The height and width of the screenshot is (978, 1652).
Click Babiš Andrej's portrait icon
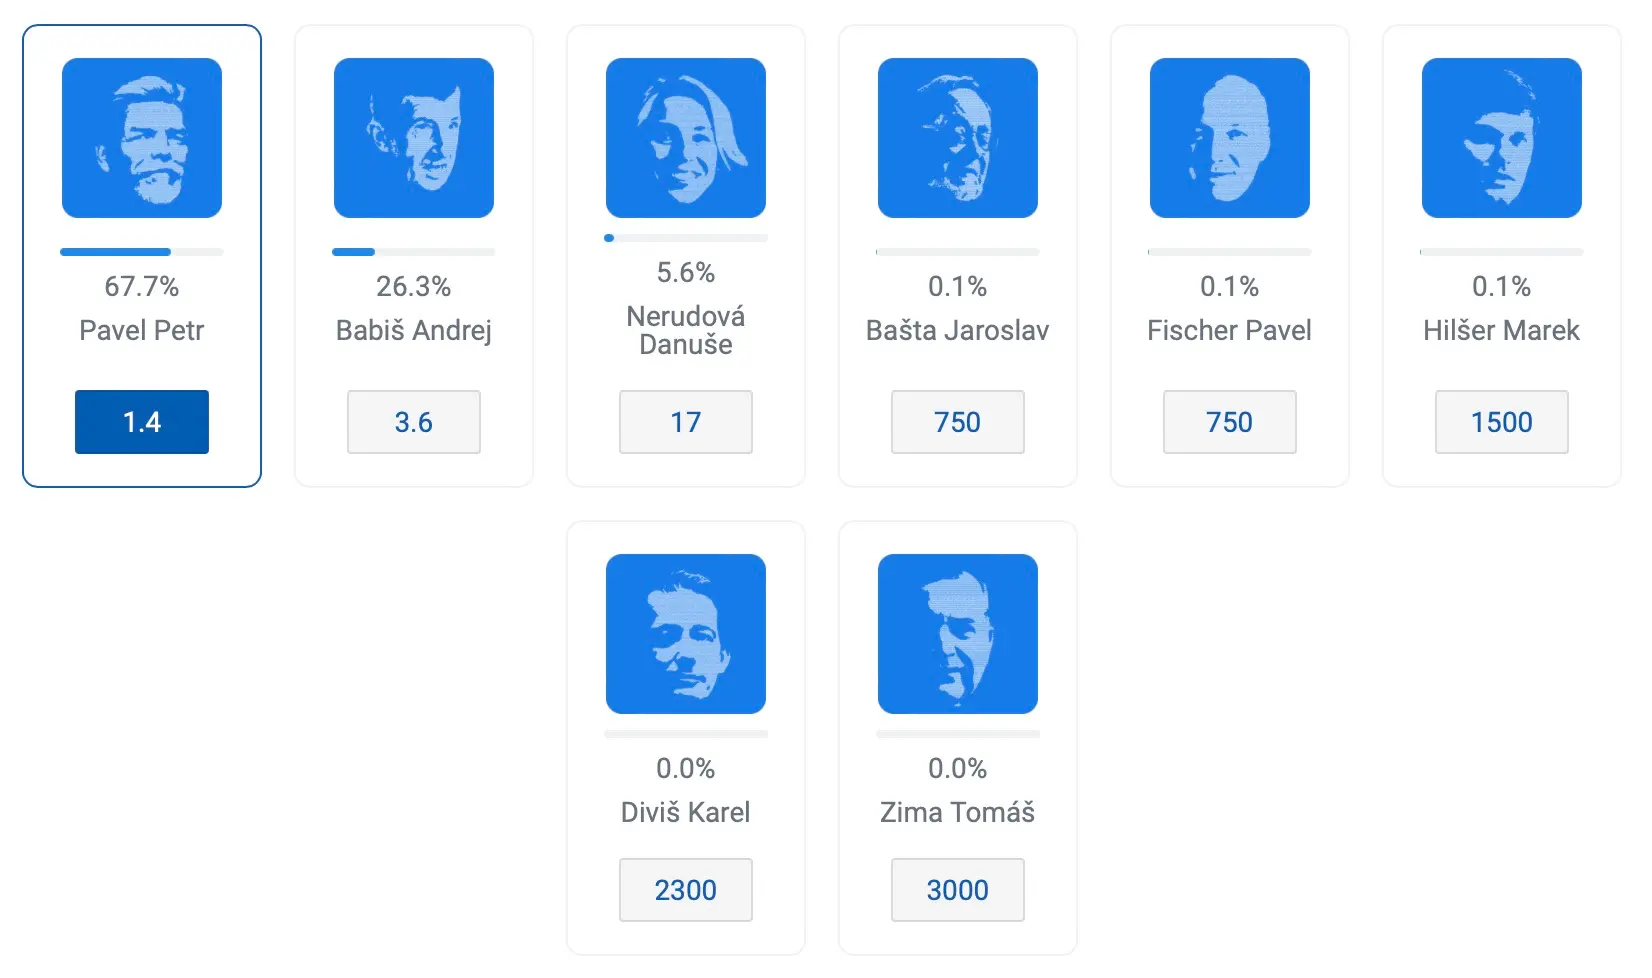coord(414,138)
